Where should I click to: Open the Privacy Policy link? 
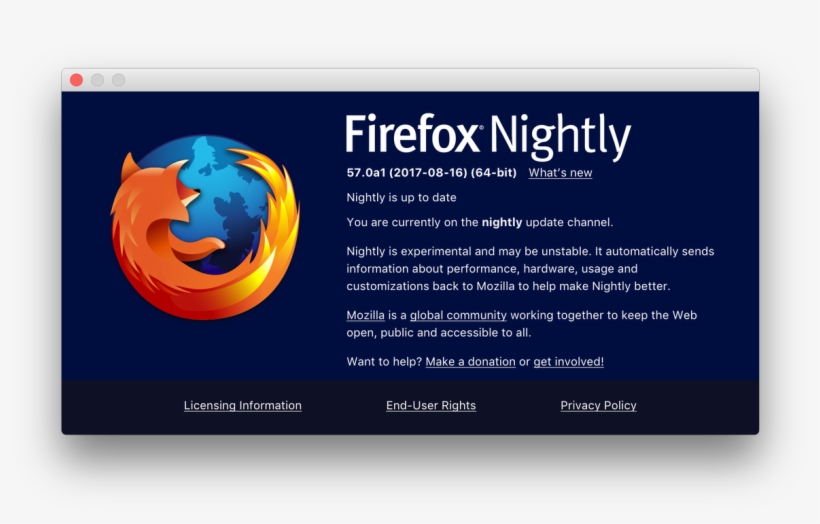pyautogui.click(x=598, y=406)
